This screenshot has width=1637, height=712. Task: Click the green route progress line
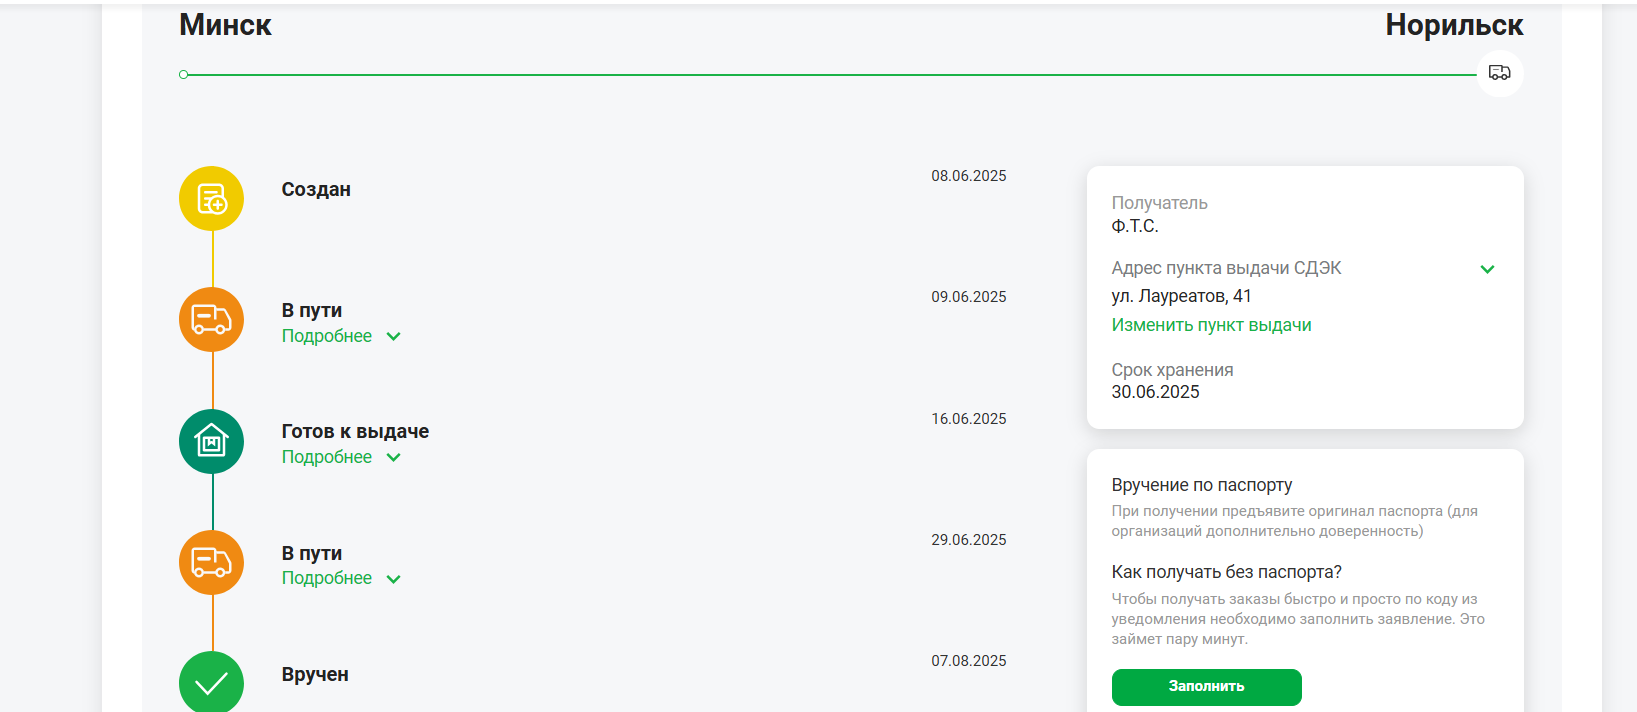[832, 75]
